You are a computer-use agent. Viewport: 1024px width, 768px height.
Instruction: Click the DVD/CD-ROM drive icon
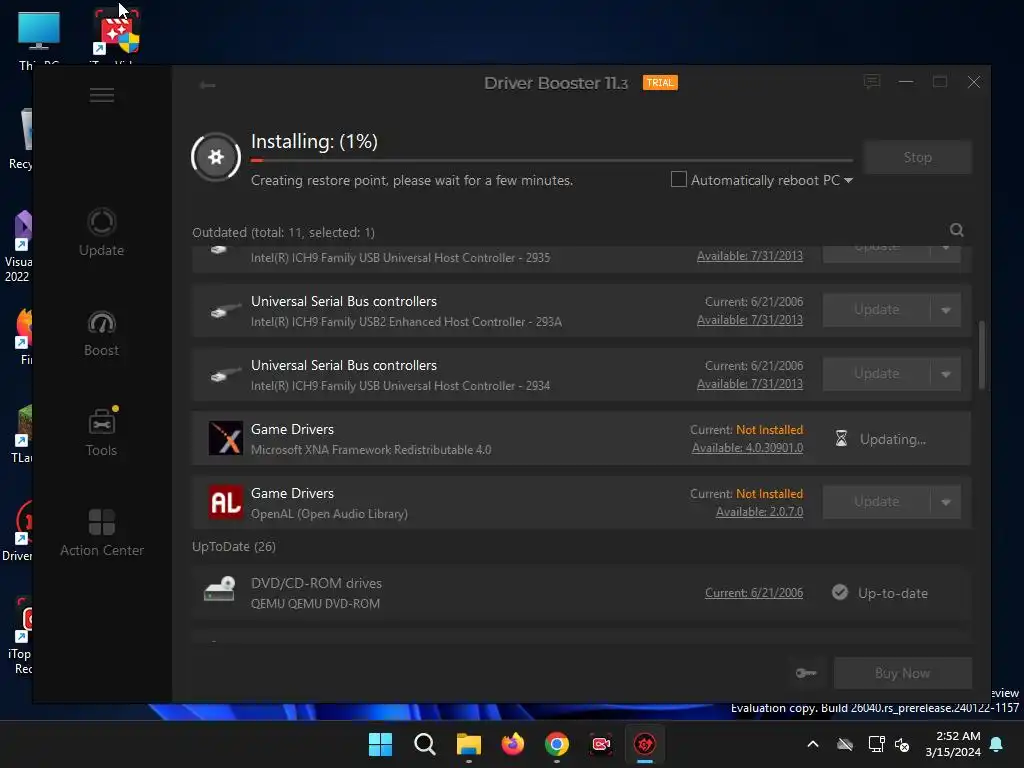click(219, 589)
